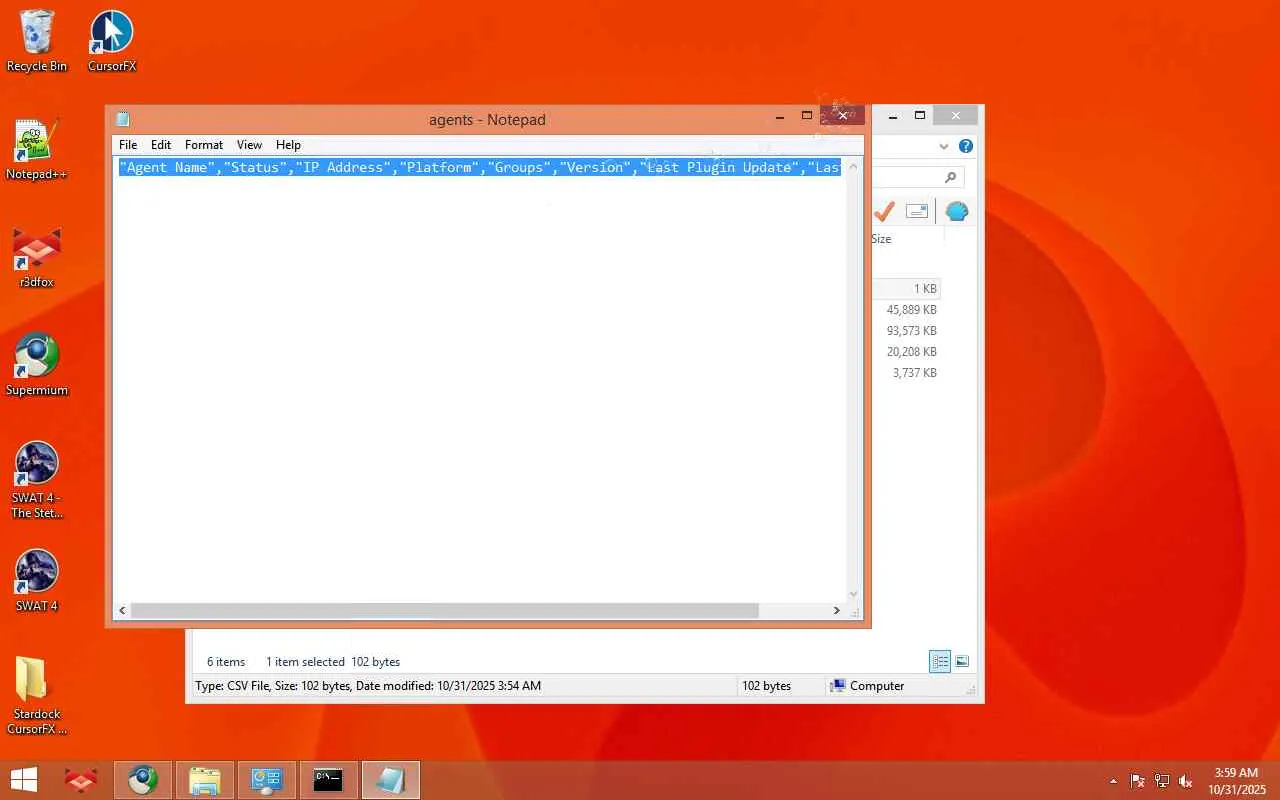Image resolution: width=1280 pixels, height=800 pixels.
Task: Switch Explorer to Details view
Action: coord(940,661)
